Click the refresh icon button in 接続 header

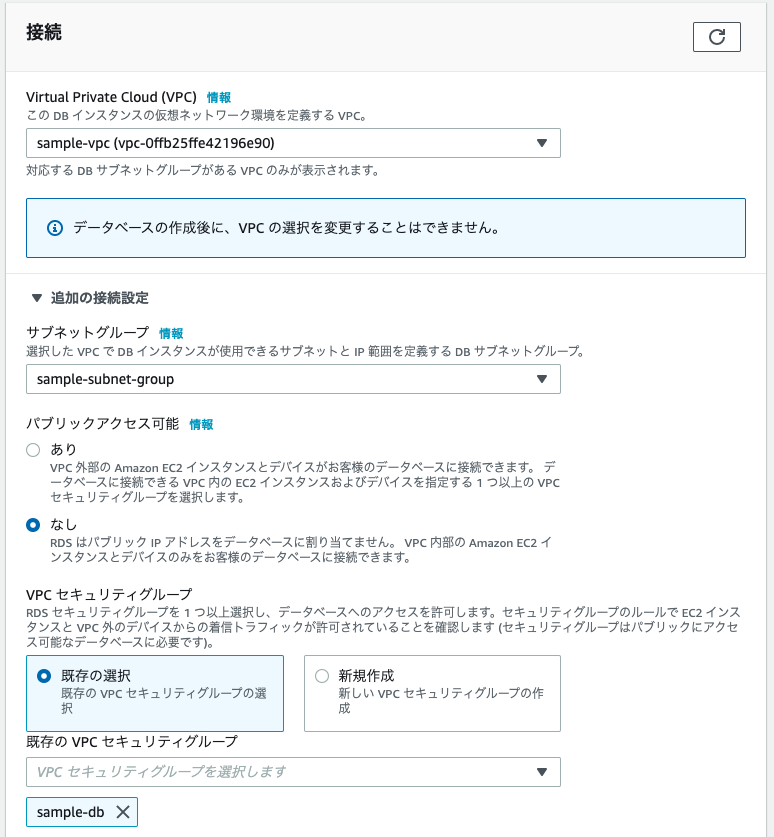click(716, 37)
